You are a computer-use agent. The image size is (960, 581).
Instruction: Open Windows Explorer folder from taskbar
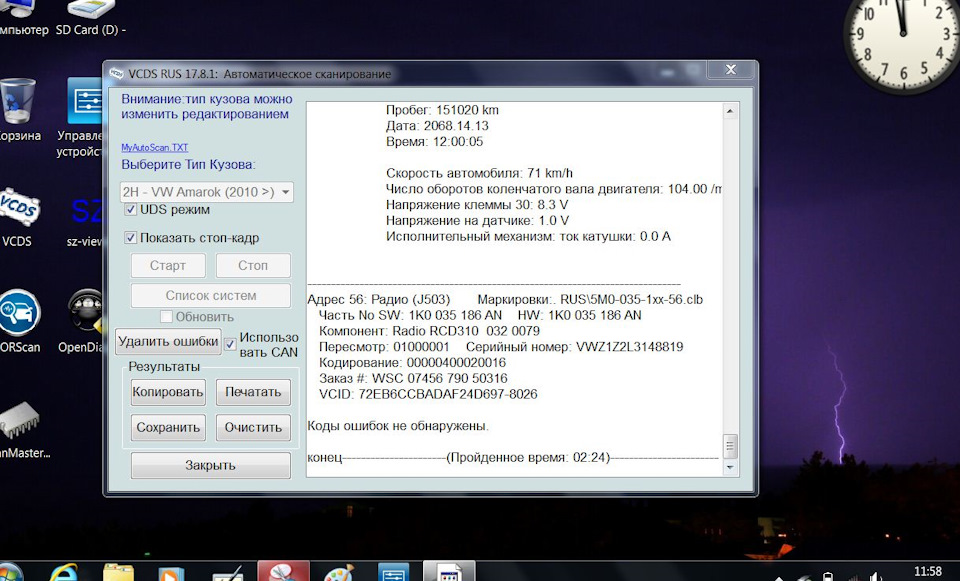coord(118,573)
